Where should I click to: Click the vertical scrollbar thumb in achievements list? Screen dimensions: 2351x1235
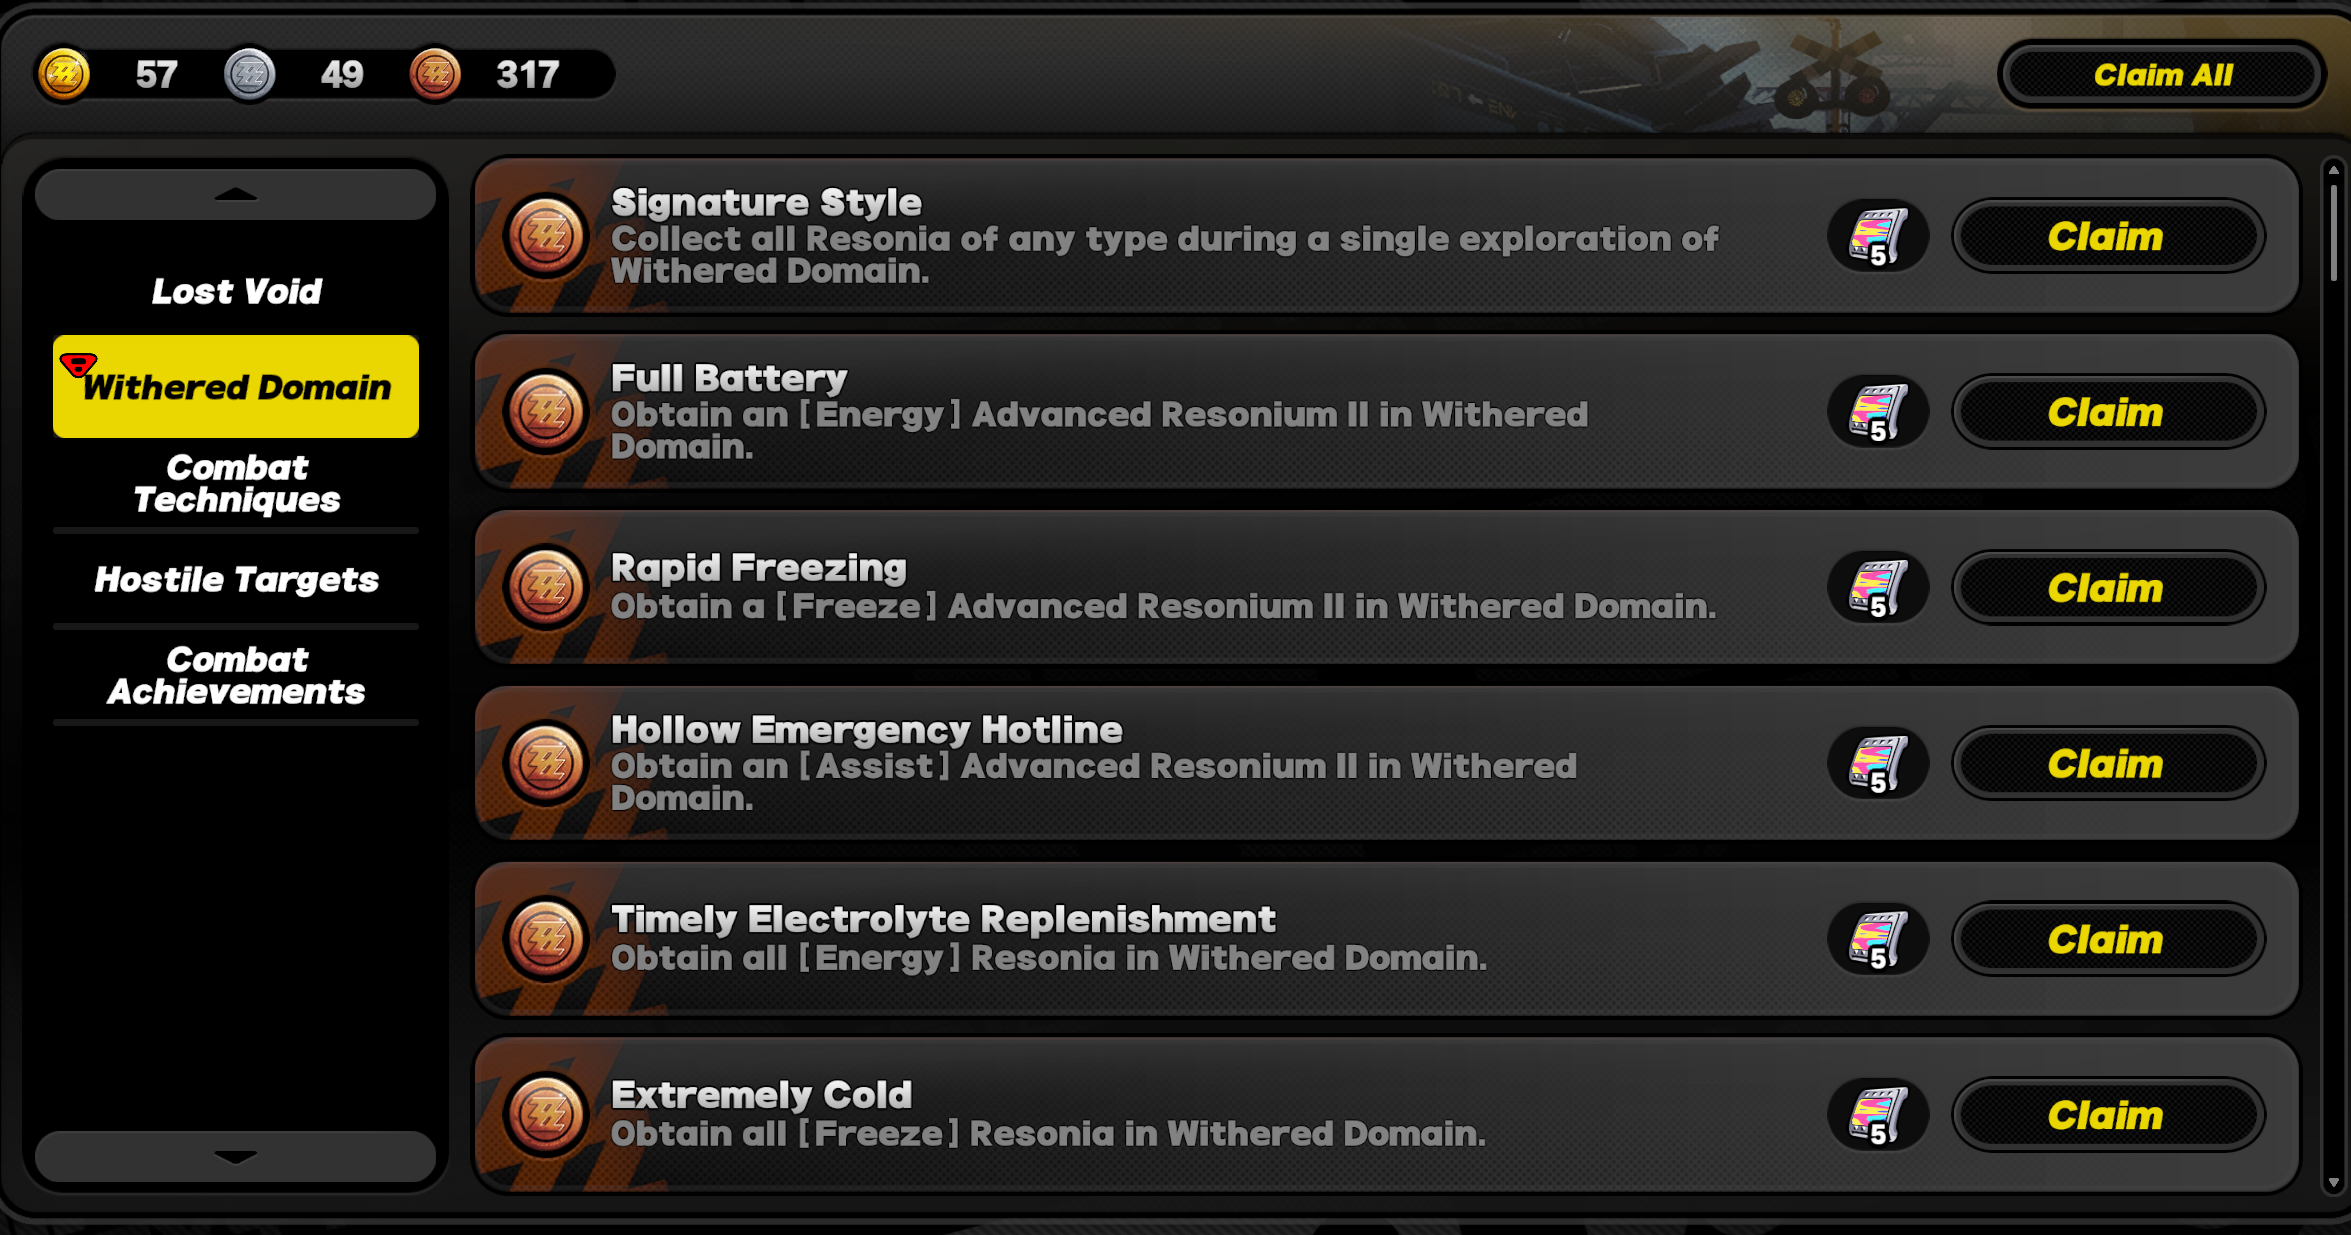[x=2333, y=232]
